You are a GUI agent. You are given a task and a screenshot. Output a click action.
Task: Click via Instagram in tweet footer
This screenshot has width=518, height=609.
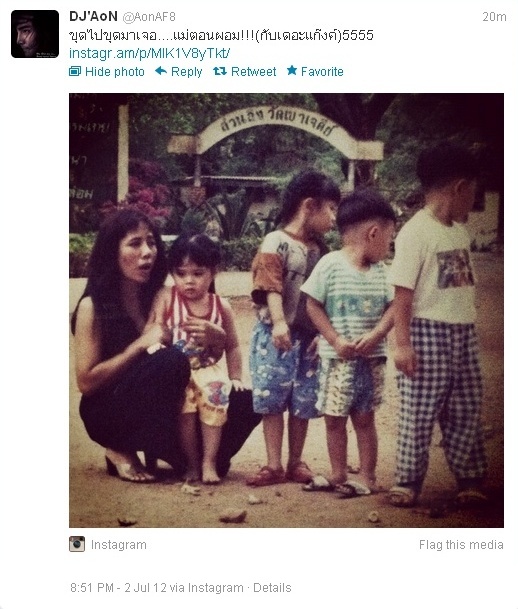pyautogui.click(x=207, y=588)
